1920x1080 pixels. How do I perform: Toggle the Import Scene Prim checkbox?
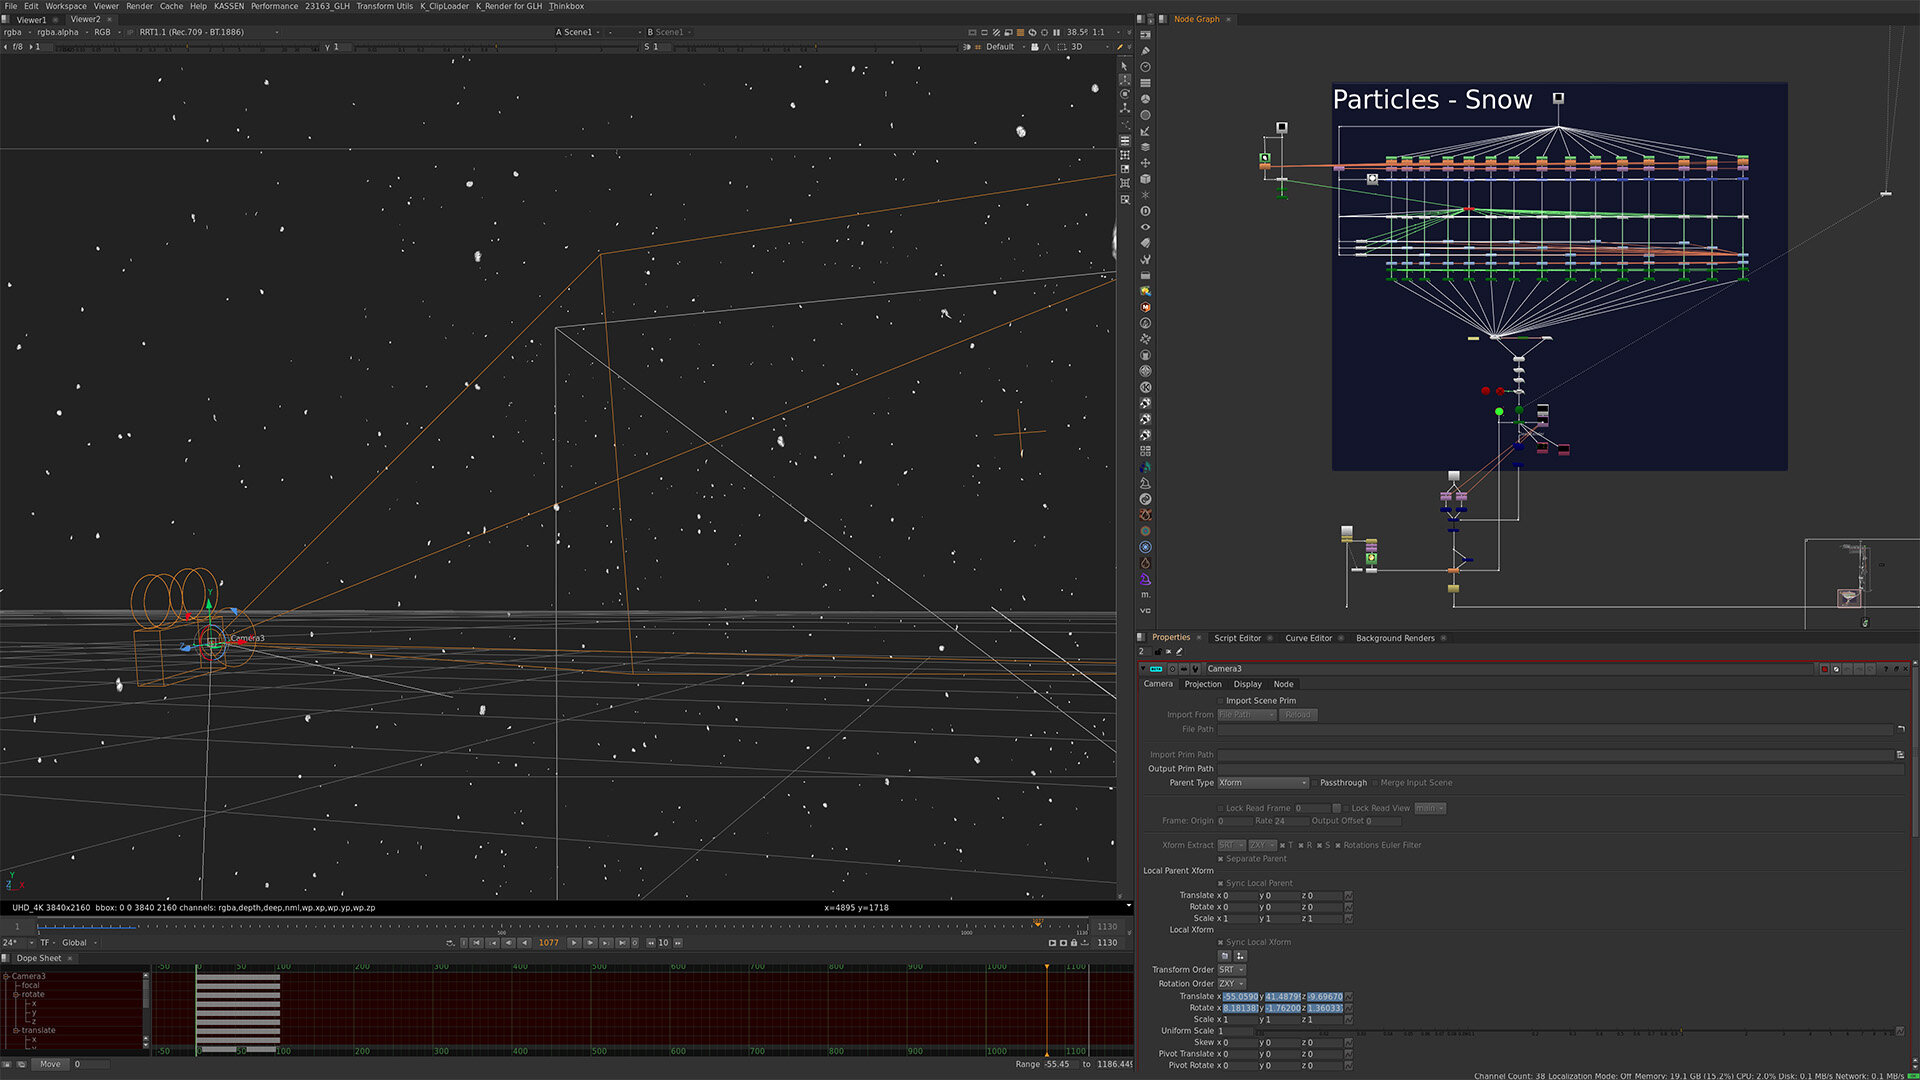point(1221,701)
